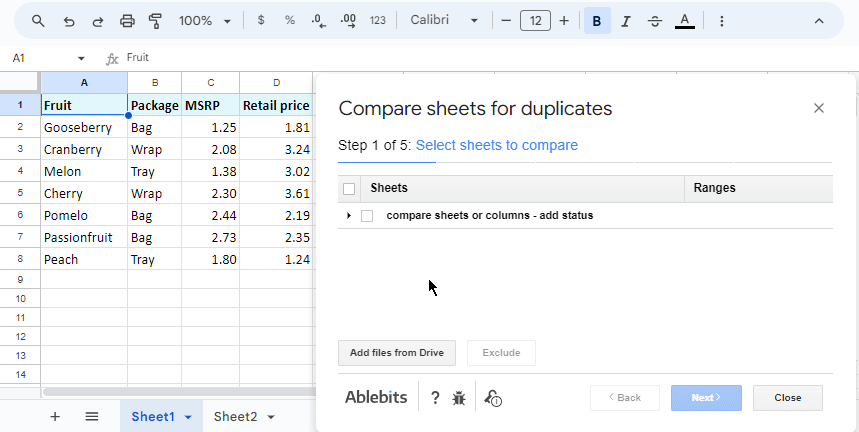Image resolution: width=859 pixels, height=432 pixels.
Task: Open the zoom 100% dropdown
Action: click(204, 21)
